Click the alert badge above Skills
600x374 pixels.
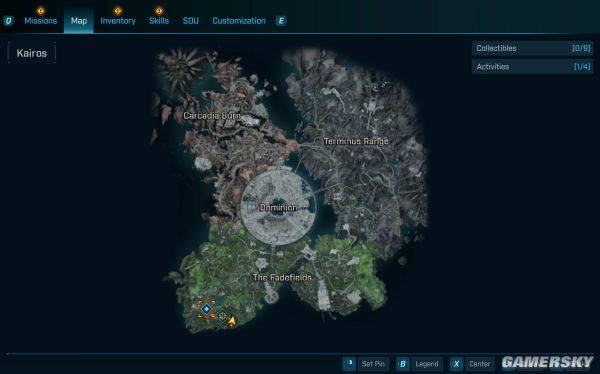(x=159, y=11)
